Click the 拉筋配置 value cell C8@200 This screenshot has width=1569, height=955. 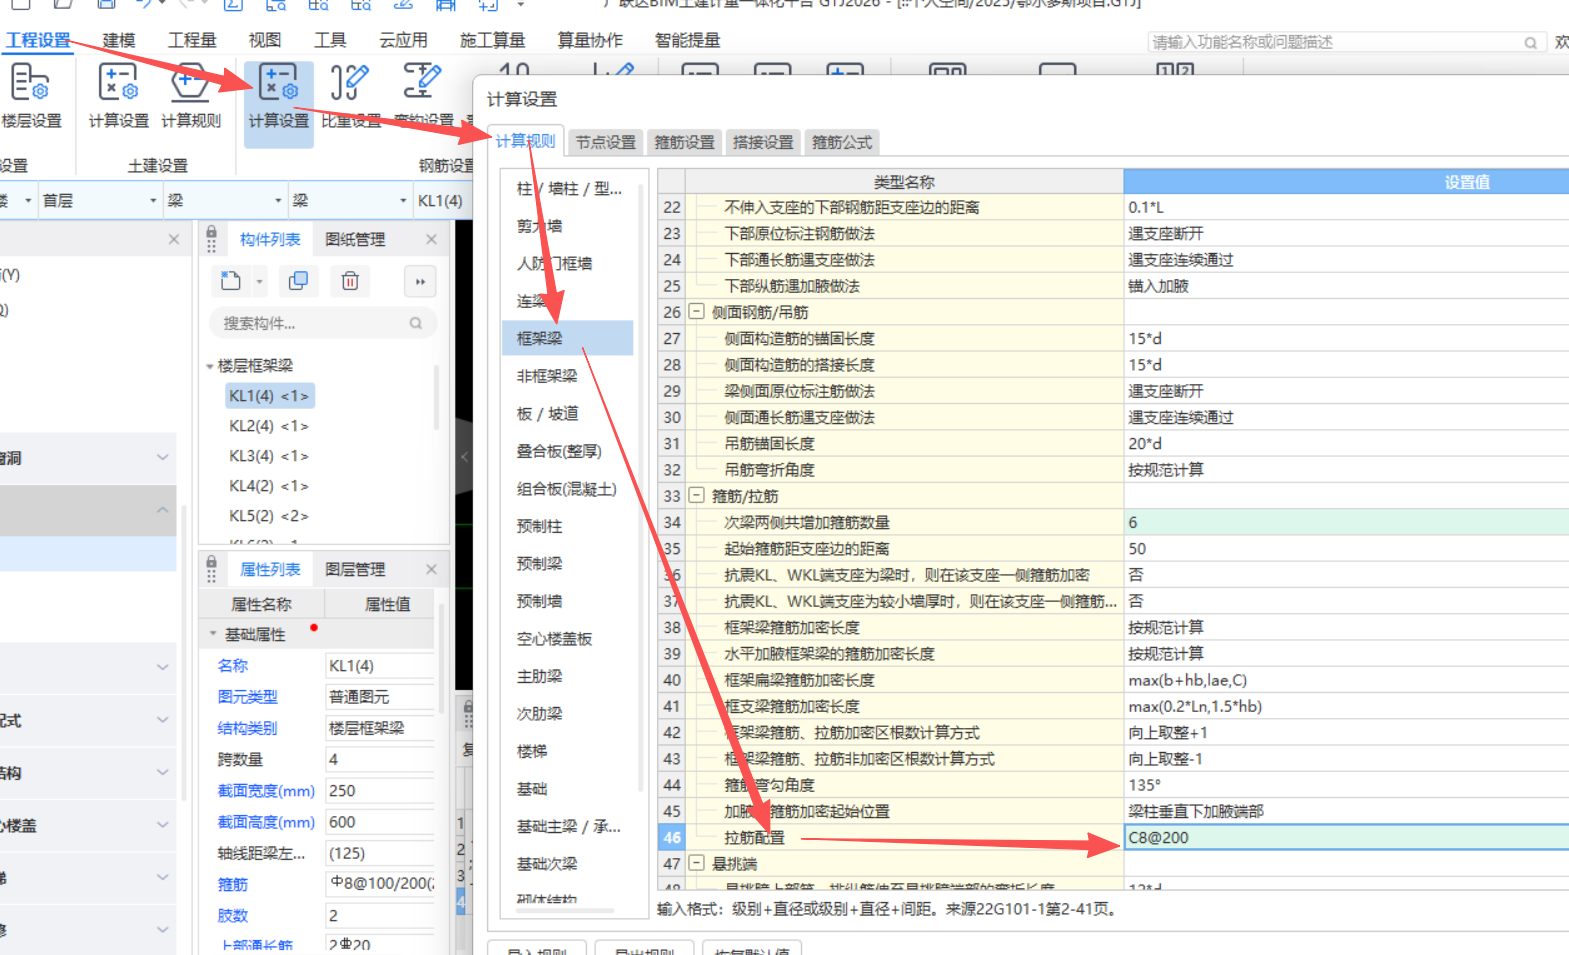pyautogui.click(x=1346, y=837)
